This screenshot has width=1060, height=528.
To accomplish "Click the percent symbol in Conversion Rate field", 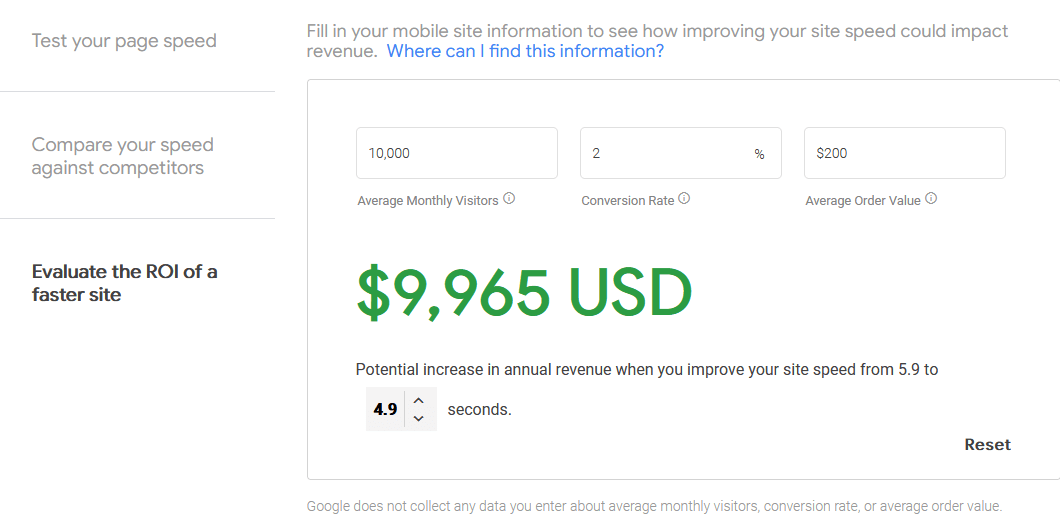I will coord(760,154).
